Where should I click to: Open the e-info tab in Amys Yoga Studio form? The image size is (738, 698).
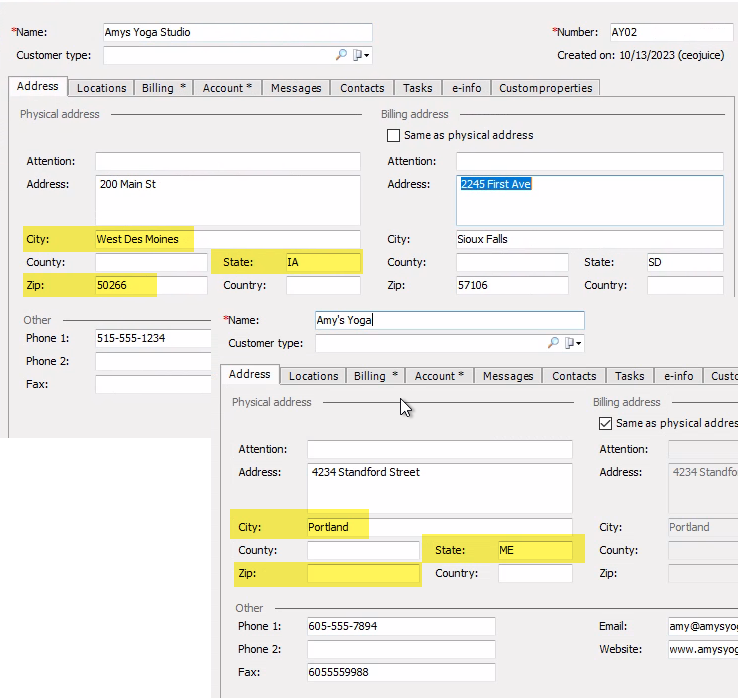[466, 88]
